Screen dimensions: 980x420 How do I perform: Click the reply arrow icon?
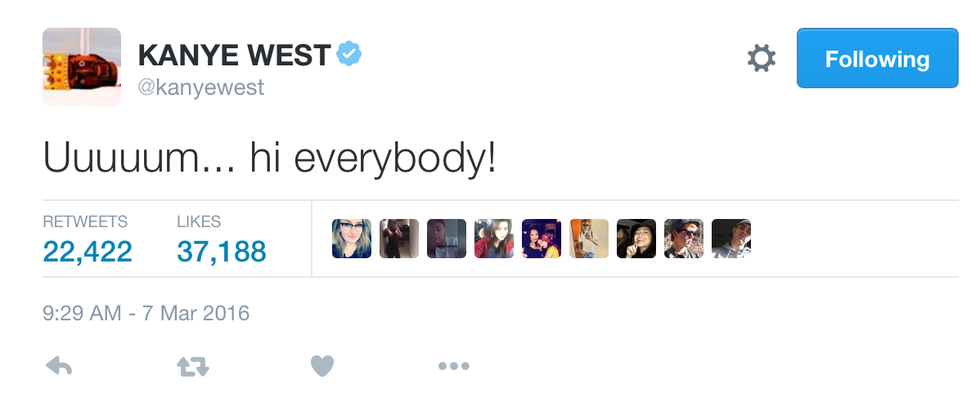coord(60,367)
